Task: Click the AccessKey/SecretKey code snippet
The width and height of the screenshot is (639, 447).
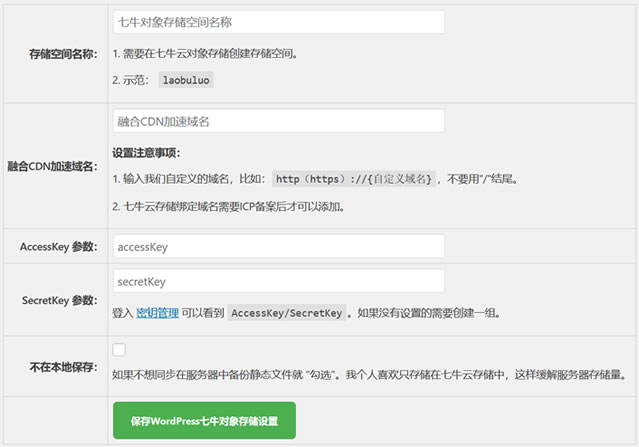Action: (287, 313)
